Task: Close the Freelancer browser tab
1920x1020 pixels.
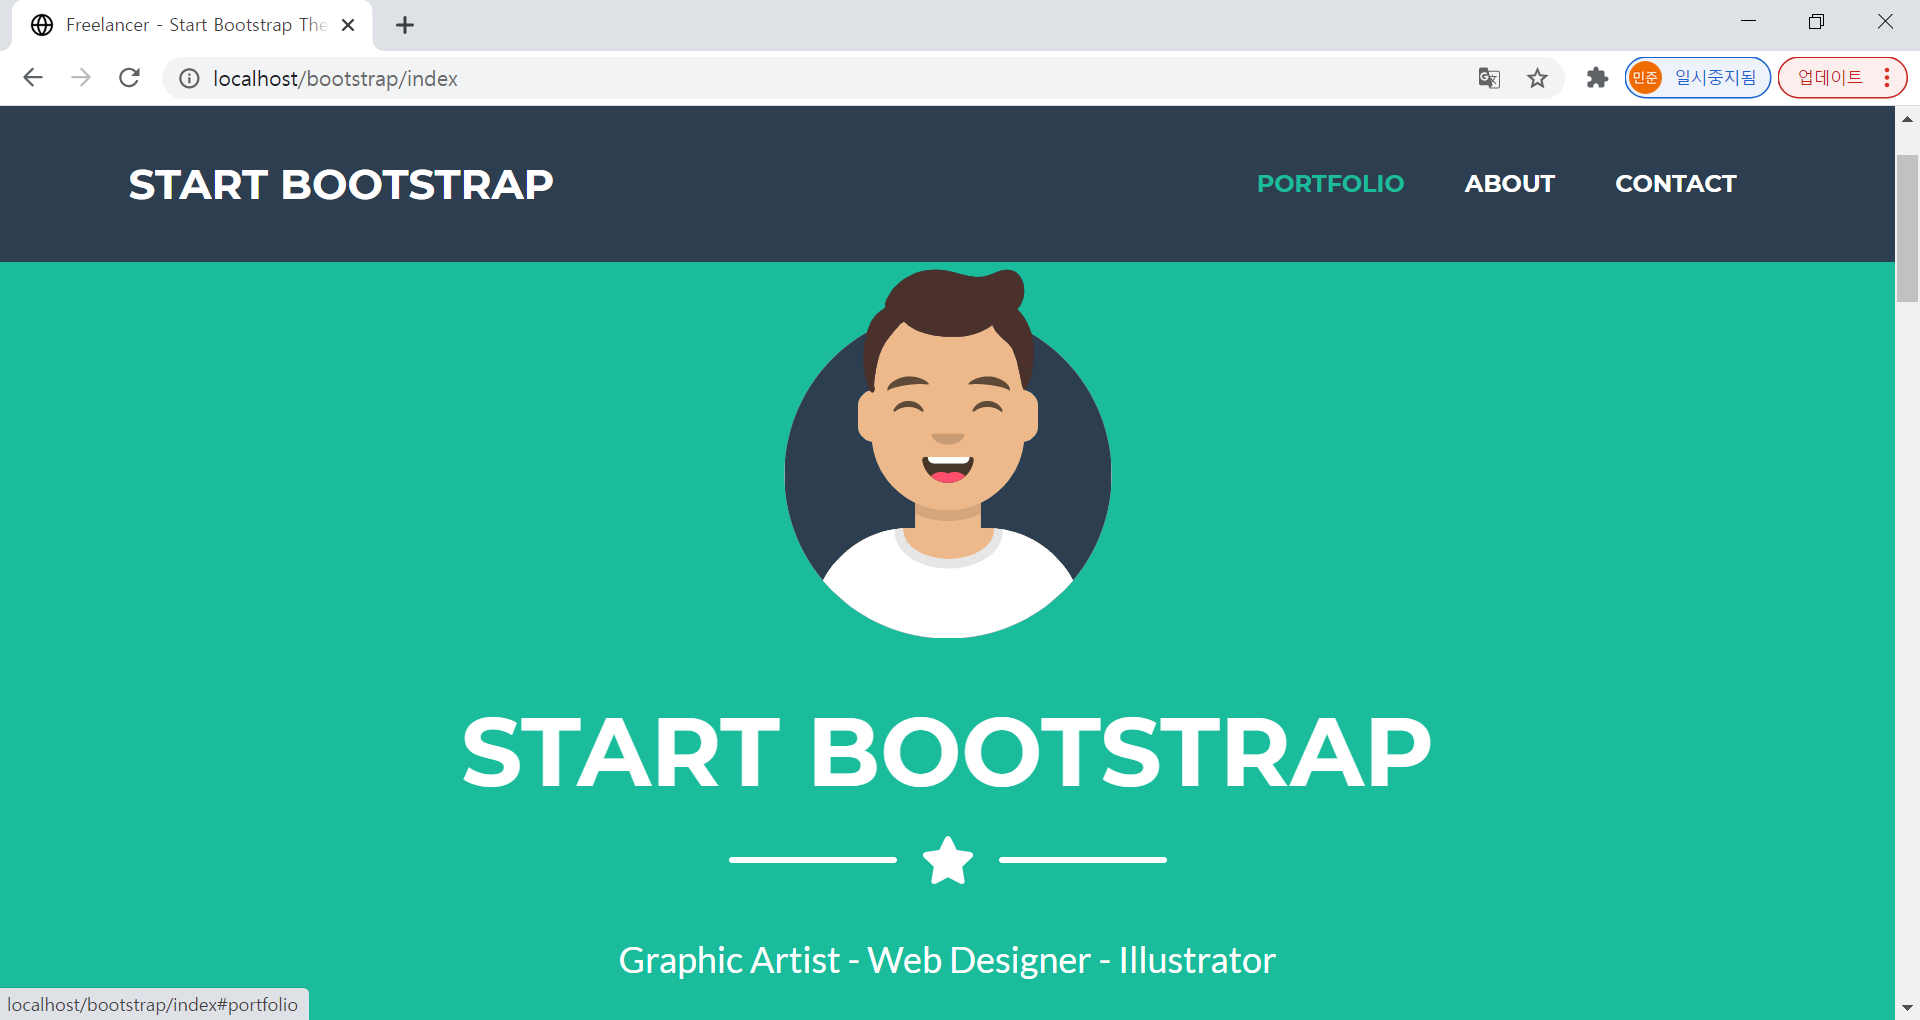Action: click(348, 25)
